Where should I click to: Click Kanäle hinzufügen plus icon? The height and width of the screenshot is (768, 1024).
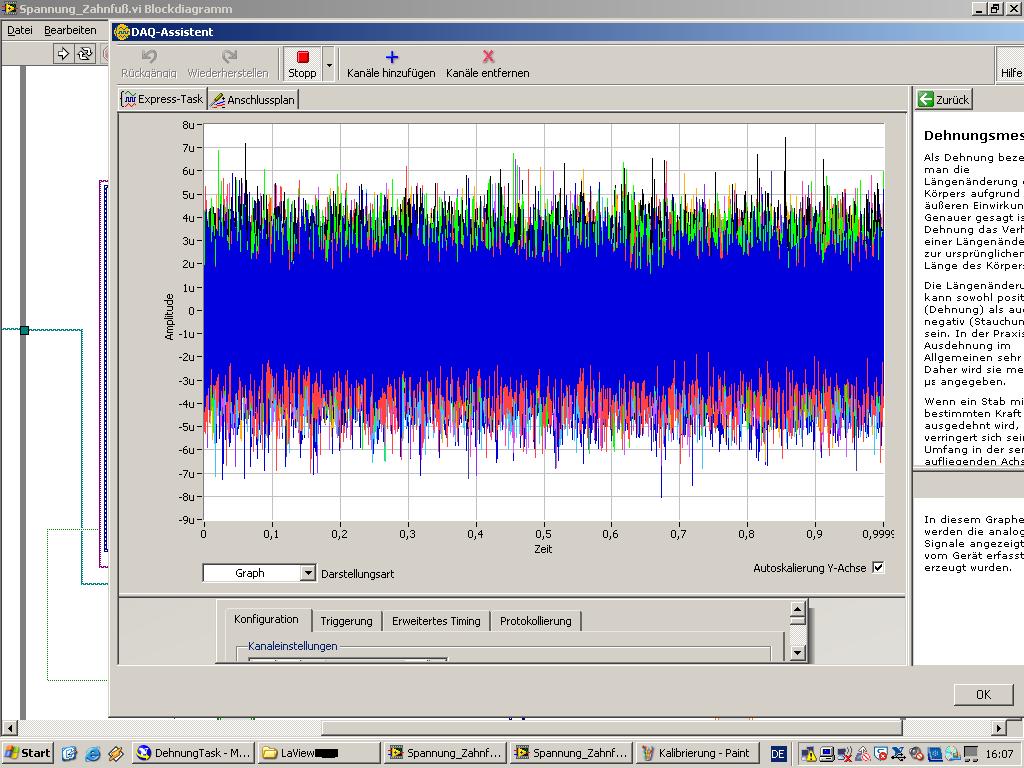point(391,58)
